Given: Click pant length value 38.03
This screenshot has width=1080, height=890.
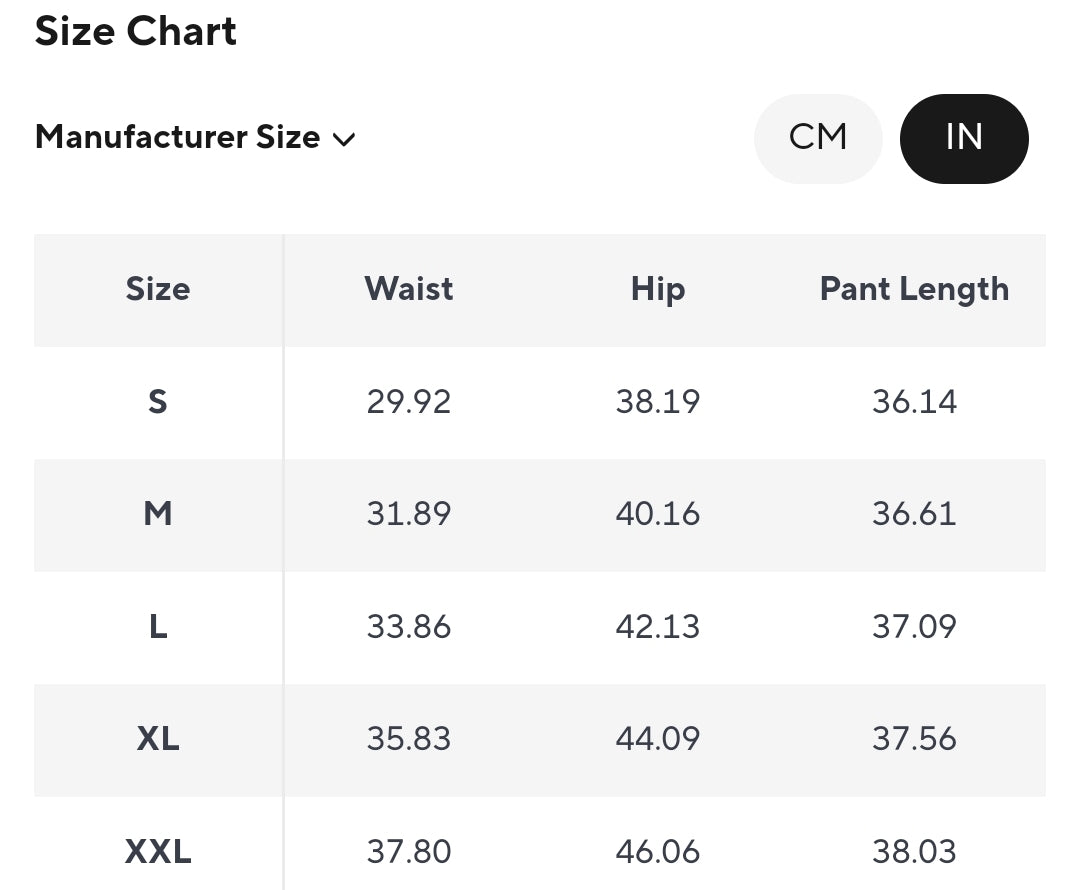Looking at the screenshot, I should point(914,852).
